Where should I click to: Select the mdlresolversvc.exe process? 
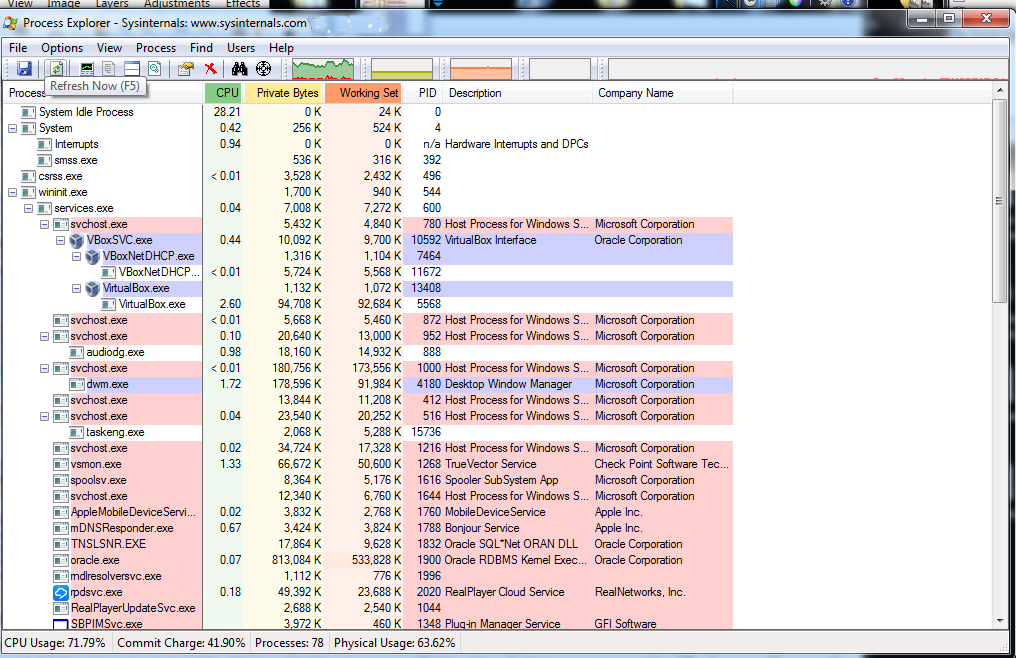368,576
